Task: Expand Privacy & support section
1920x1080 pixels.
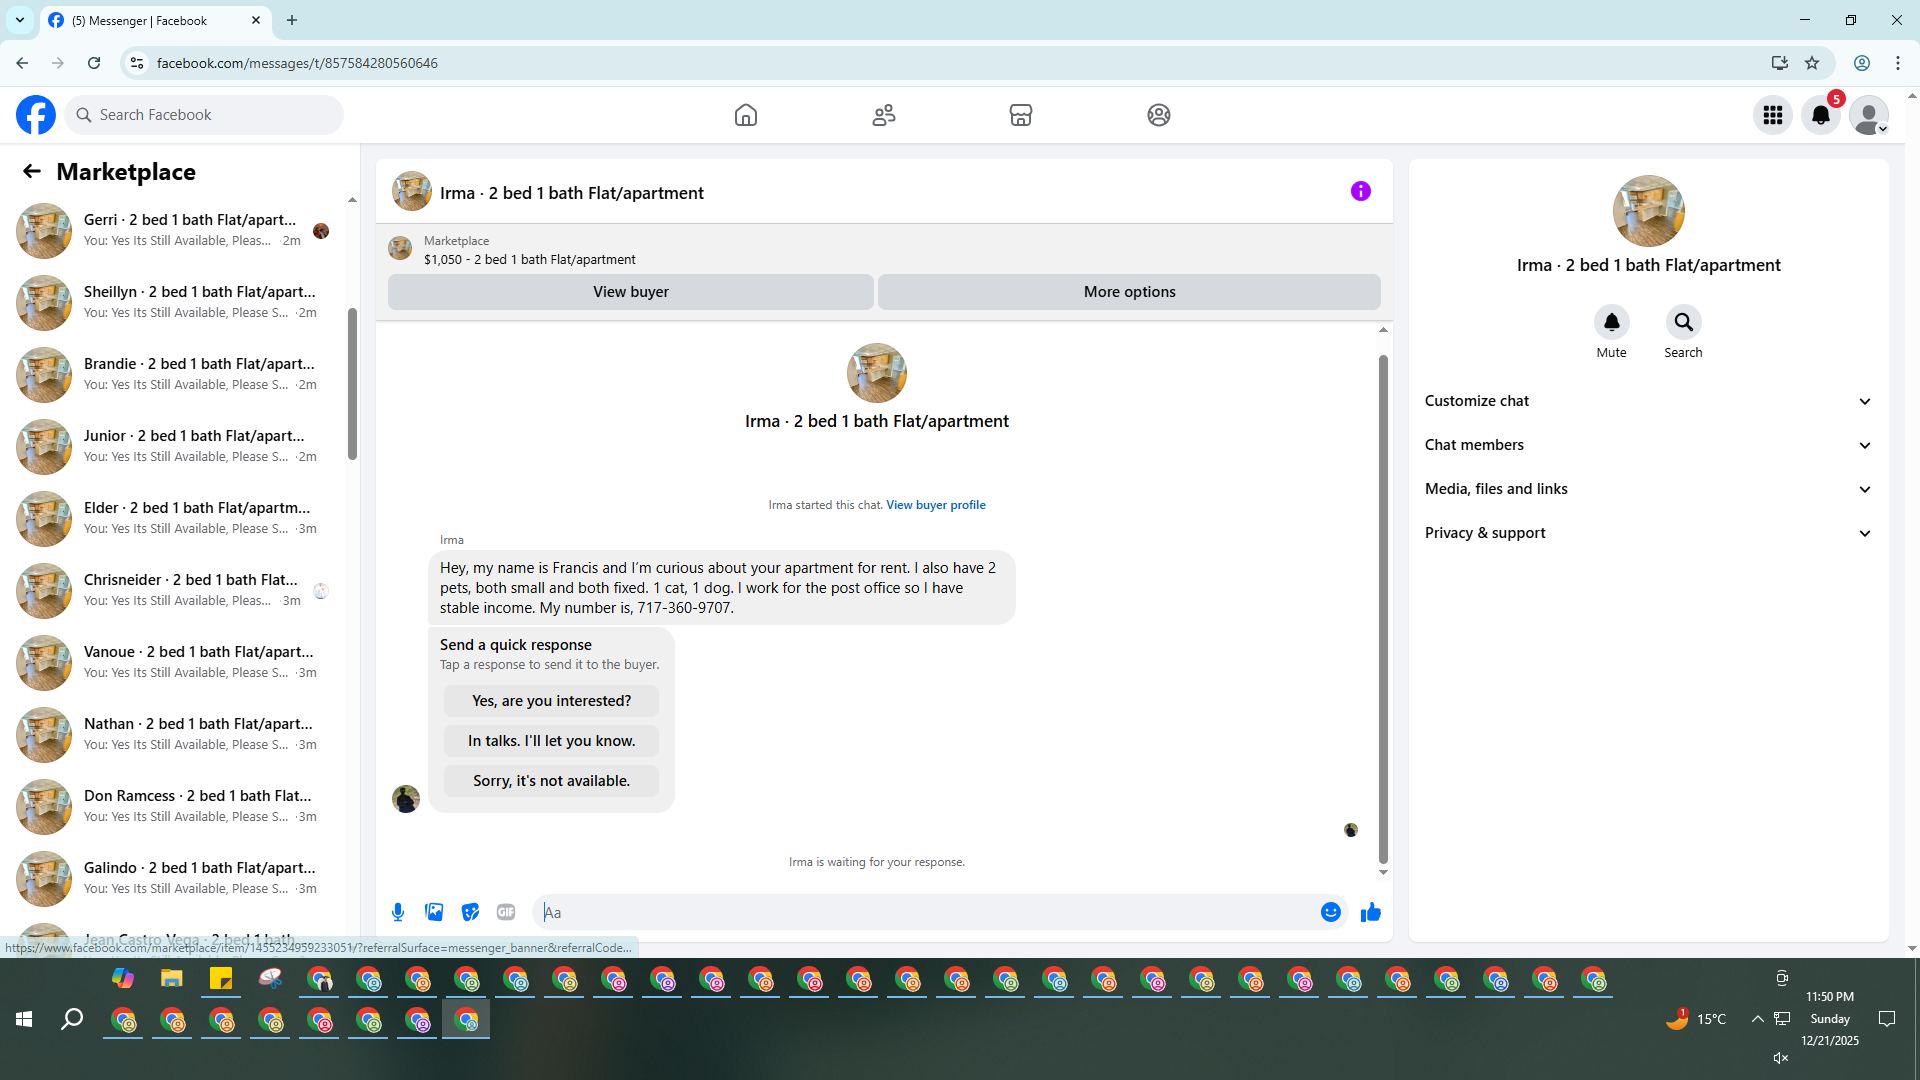Action: pos(1647,533)
